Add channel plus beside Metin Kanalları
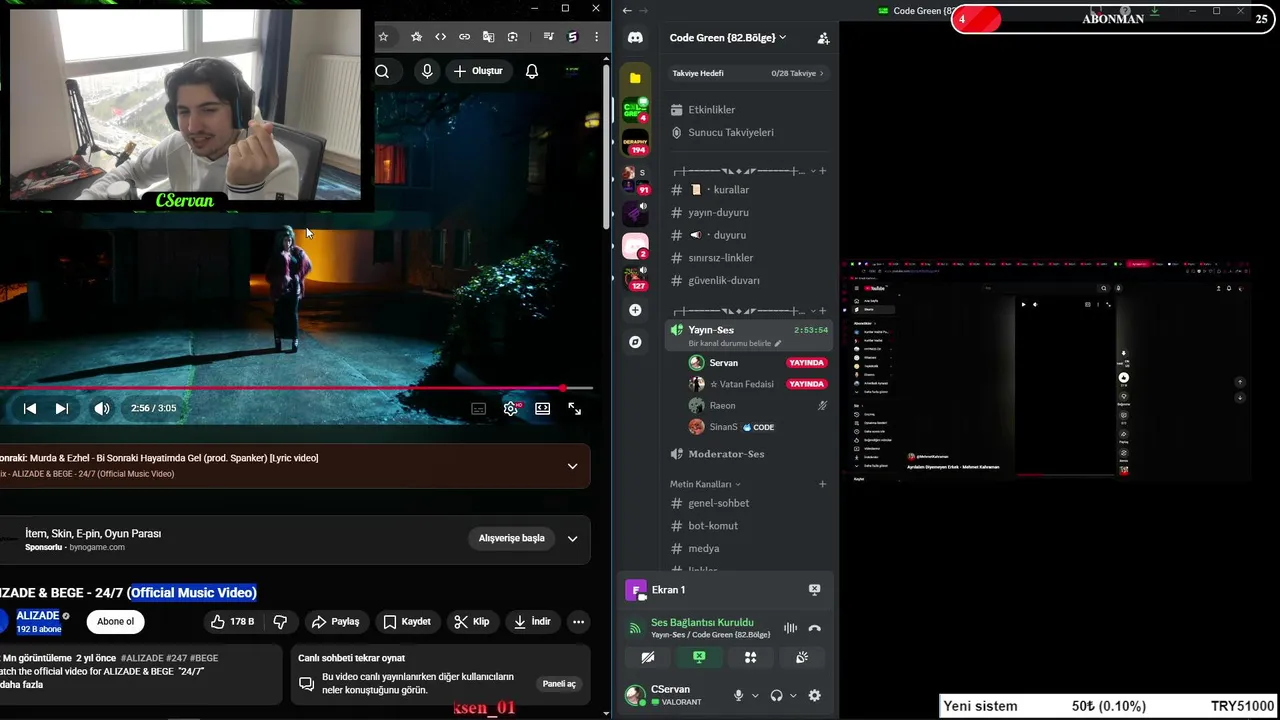The width and height of the screenshot is (1280, 720). coord(823,484)
